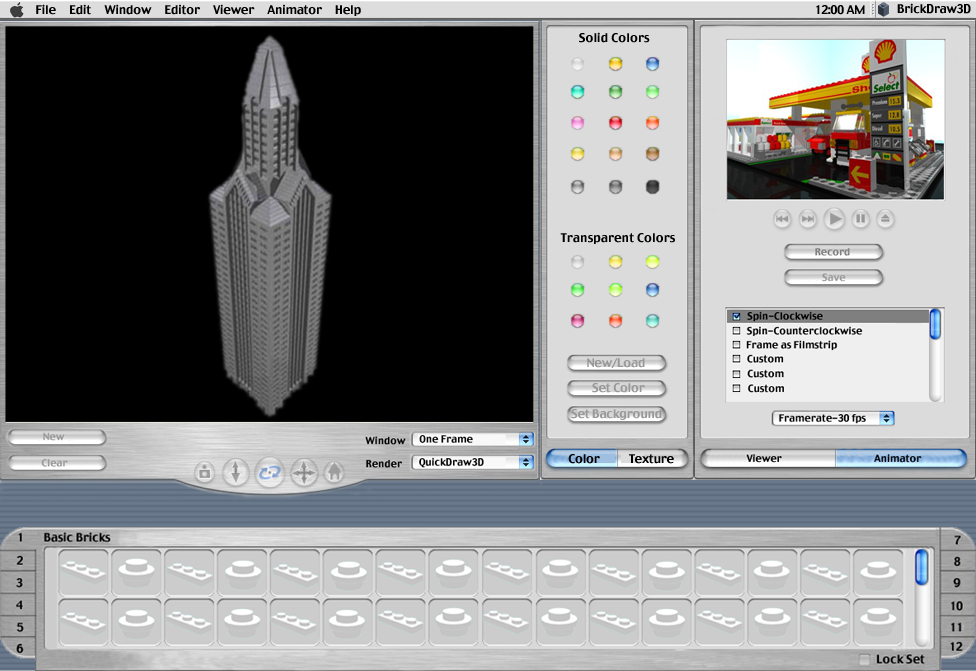Viewport: 976px width, 671px height.
Task: Click the eject button in the Animator
Action: point(886,219)
